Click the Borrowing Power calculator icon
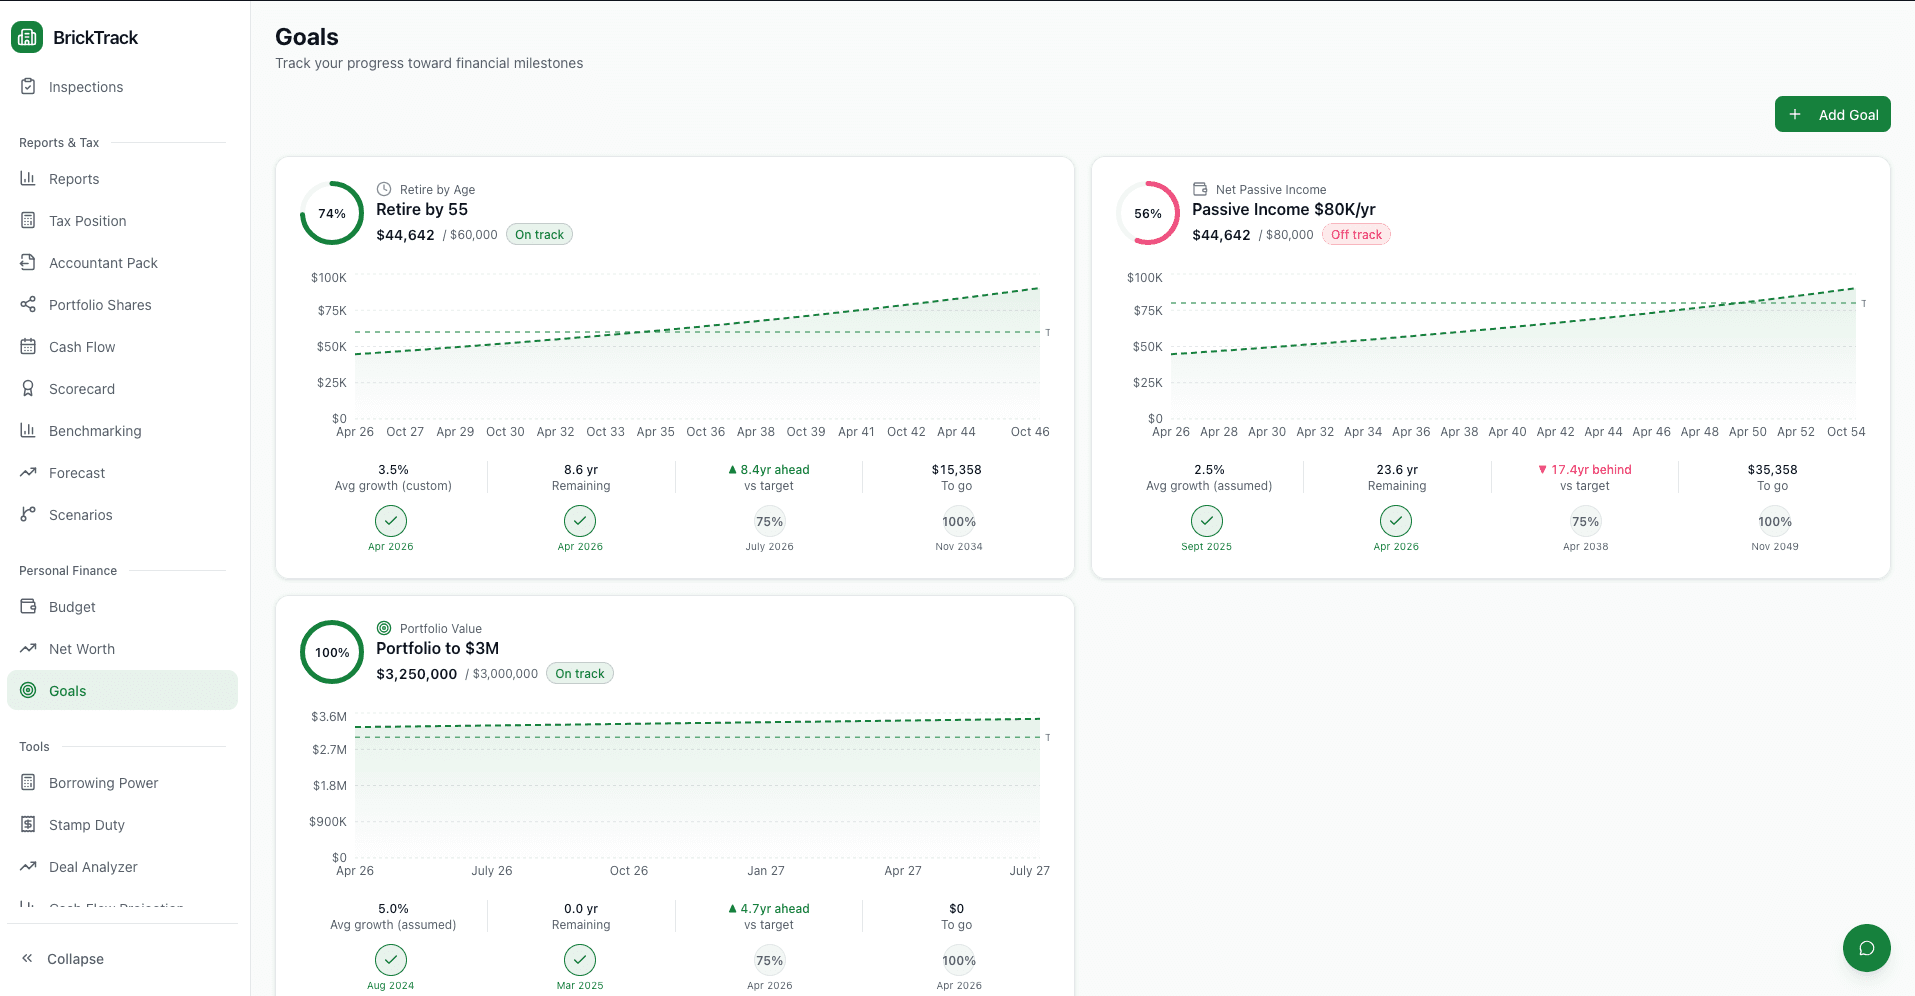The height and width of the screenshot is (996, 1915). [x=28, y=782]
